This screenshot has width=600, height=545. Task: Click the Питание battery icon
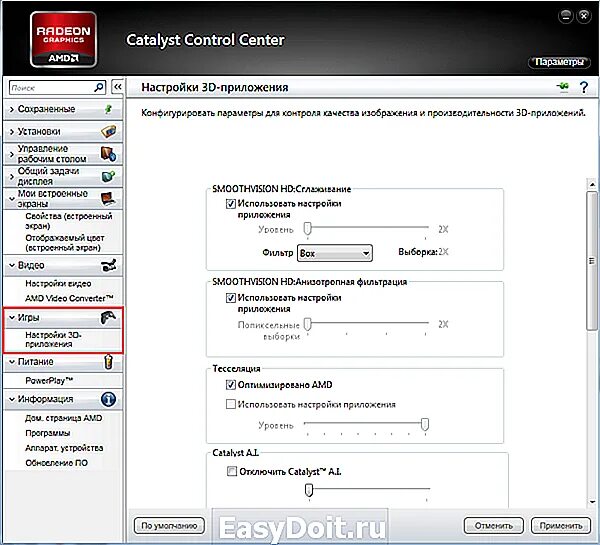coord(109,362)
